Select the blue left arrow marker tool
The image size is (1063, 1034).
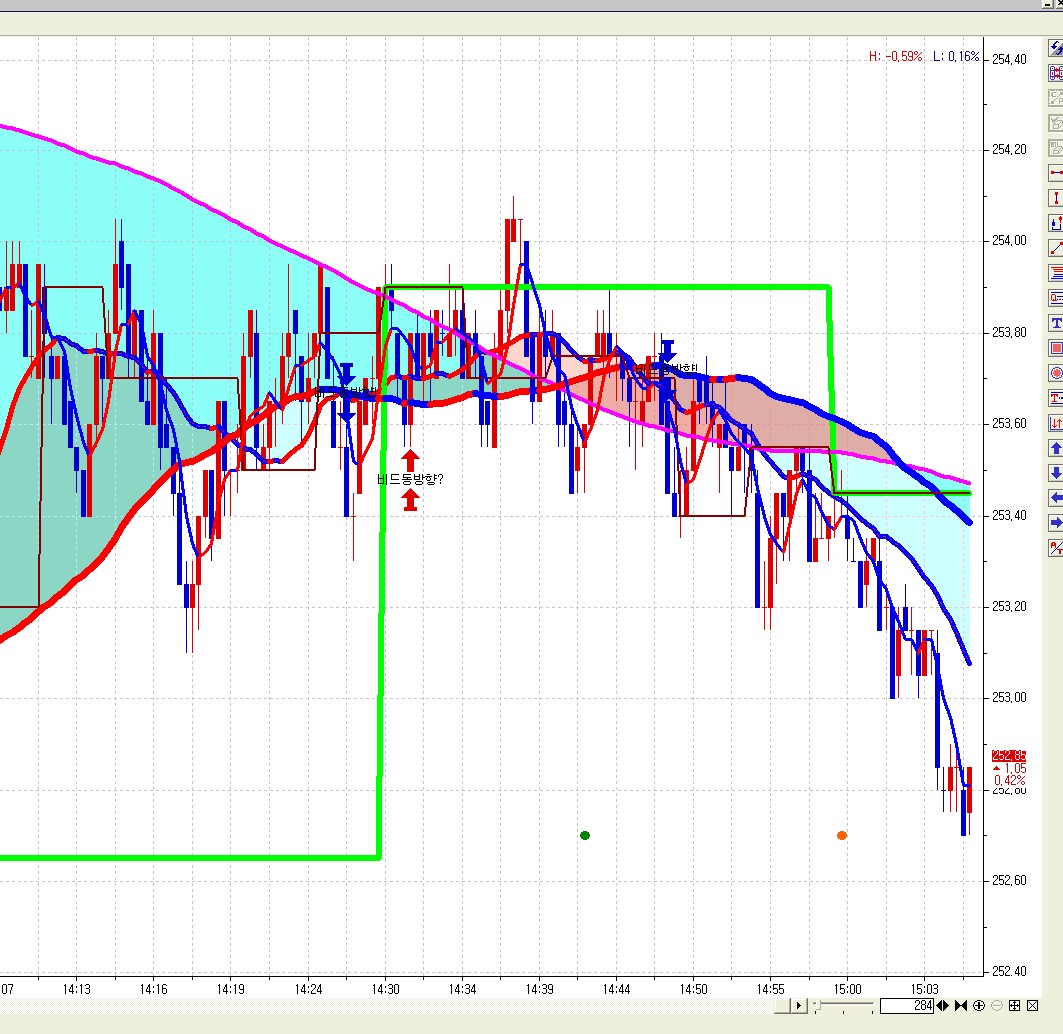tap(1056, 498)
